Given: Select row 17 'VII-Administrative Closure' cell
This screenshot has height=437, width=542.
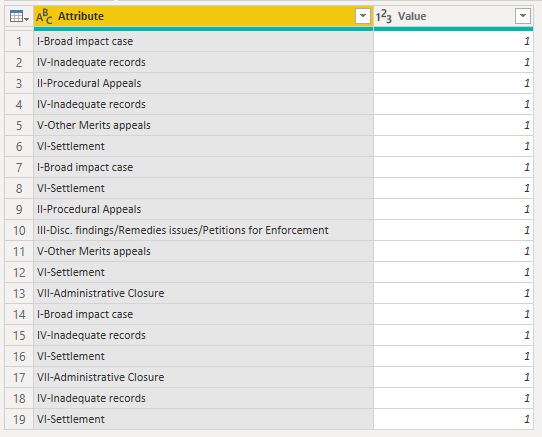Looking at the screenshot, I should pyautogui.click(x=204, y=377).
